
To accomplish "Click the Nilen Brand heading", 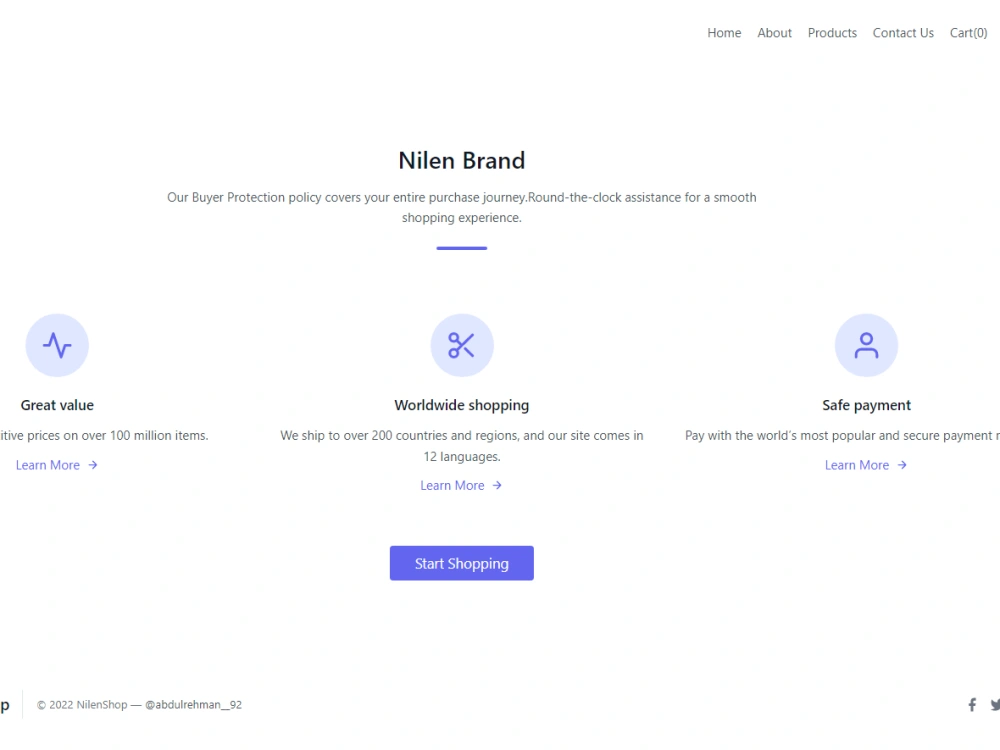I will (x=461, y=160).
